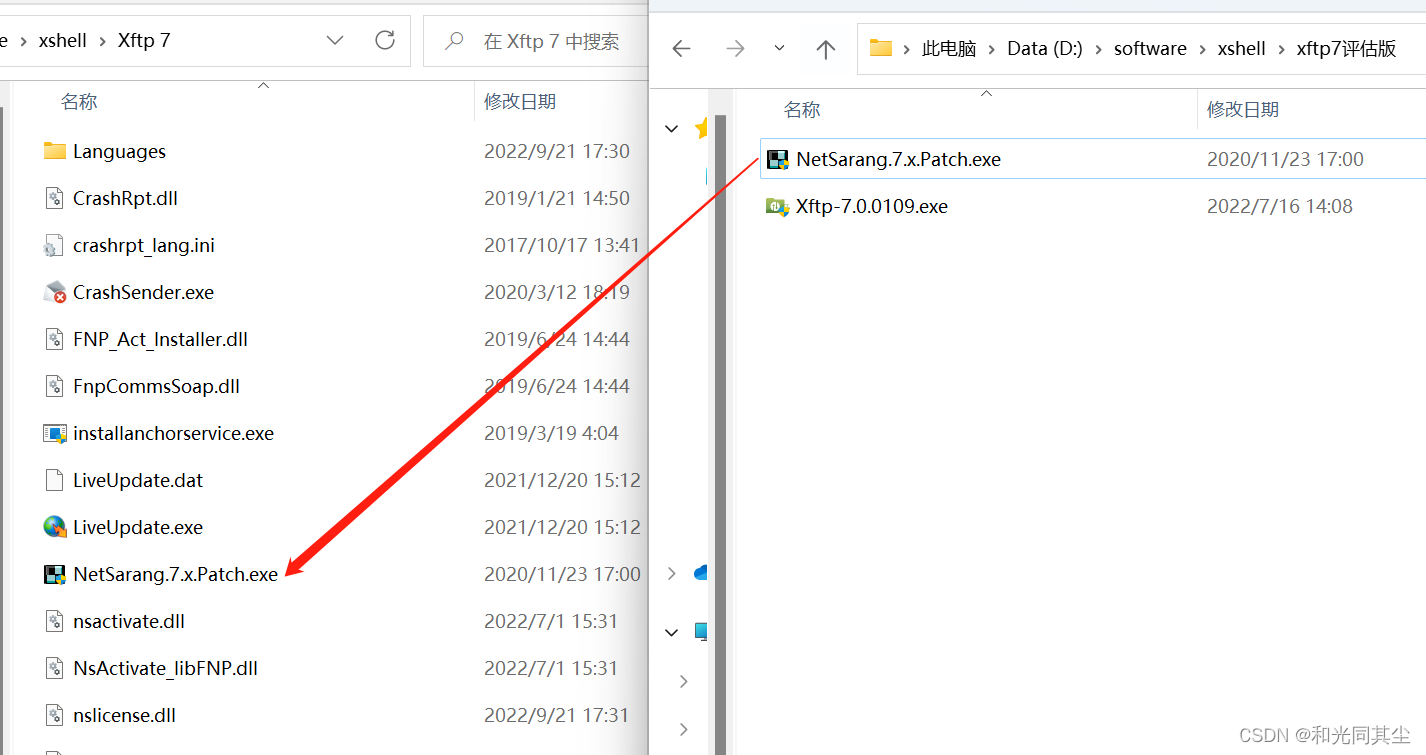
Task: Collapse the This PC tree node
Action: pyautogui.click(x=672, y=631)
